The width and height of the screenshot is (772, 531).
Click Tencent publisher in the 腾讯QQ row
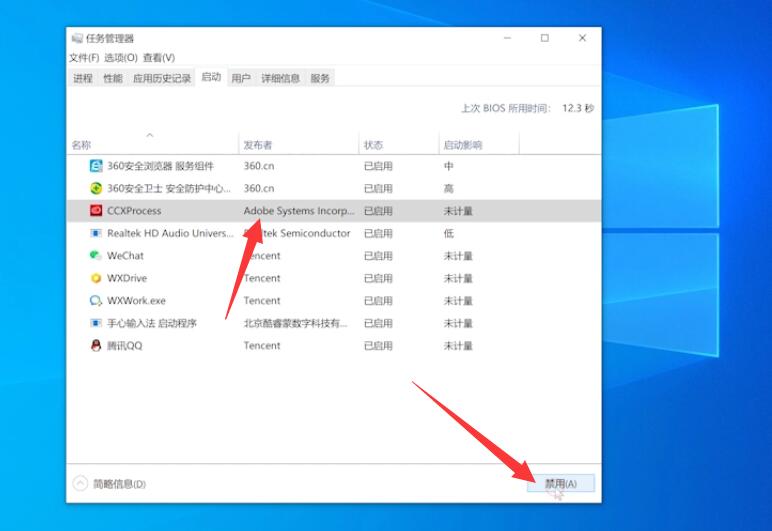(262, 345)
